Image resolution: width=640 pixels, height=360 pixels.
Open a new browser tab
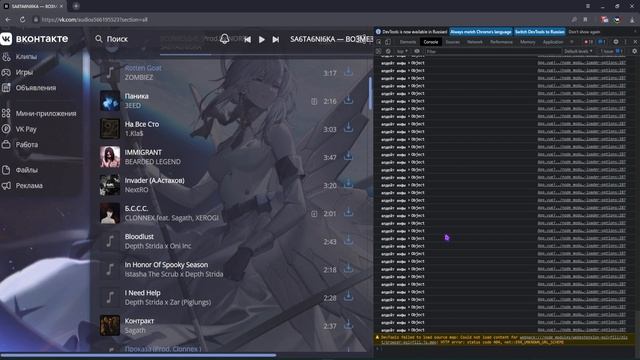pyautogui.click(x=76, y=6)
